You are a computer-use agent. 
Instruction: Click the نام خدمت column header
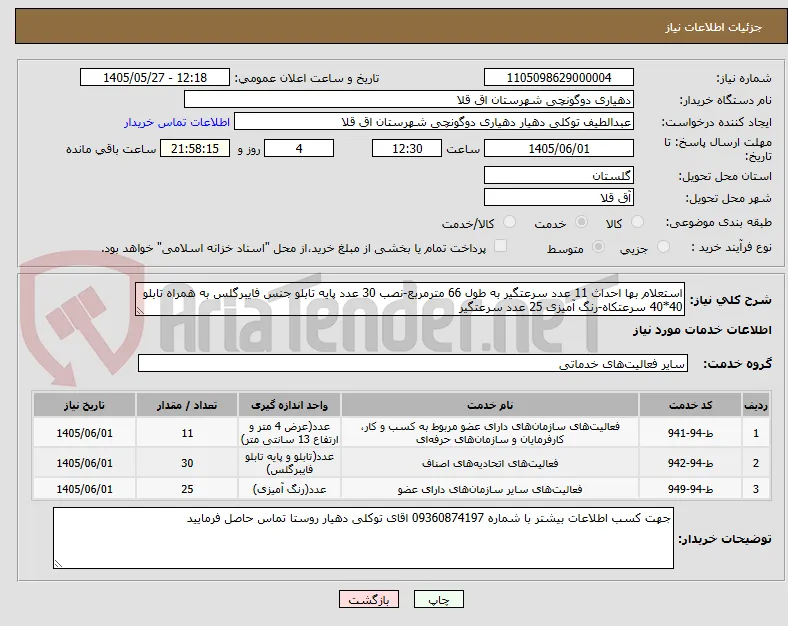click(490, 405)
